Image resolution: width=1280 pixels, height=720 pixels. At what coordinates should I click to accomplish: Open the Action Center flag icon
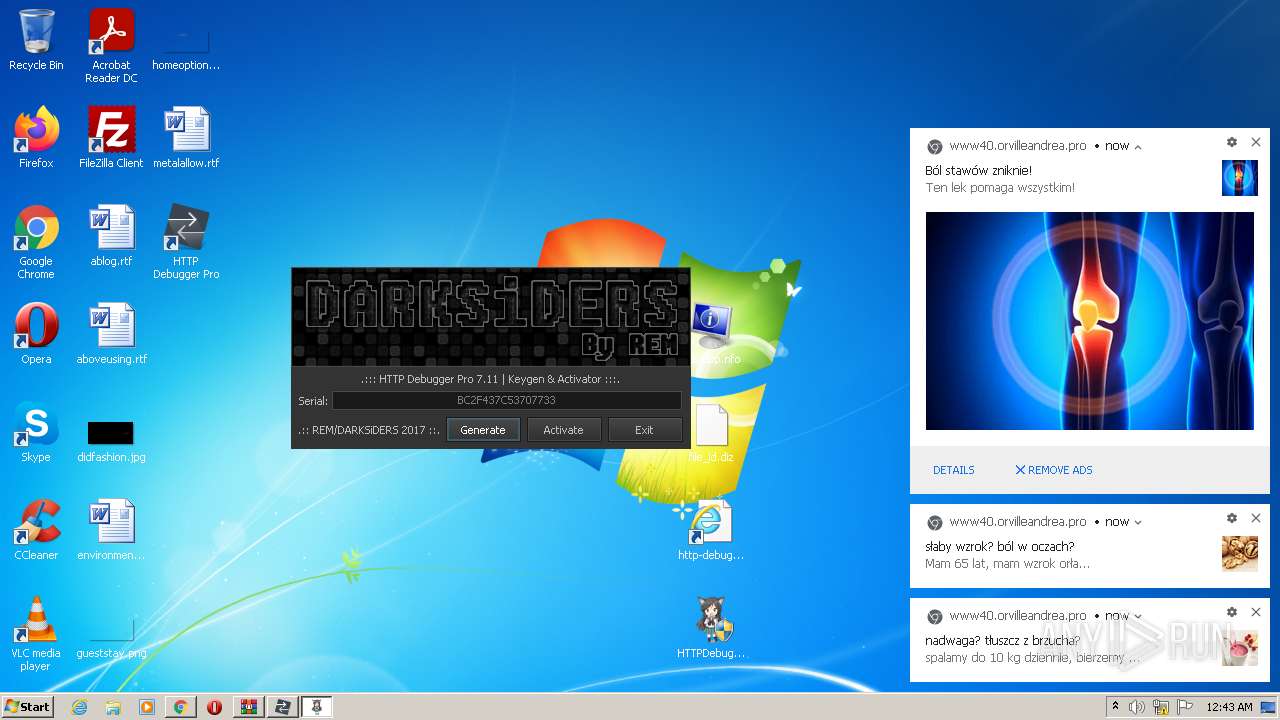(x=1185, y=707)
